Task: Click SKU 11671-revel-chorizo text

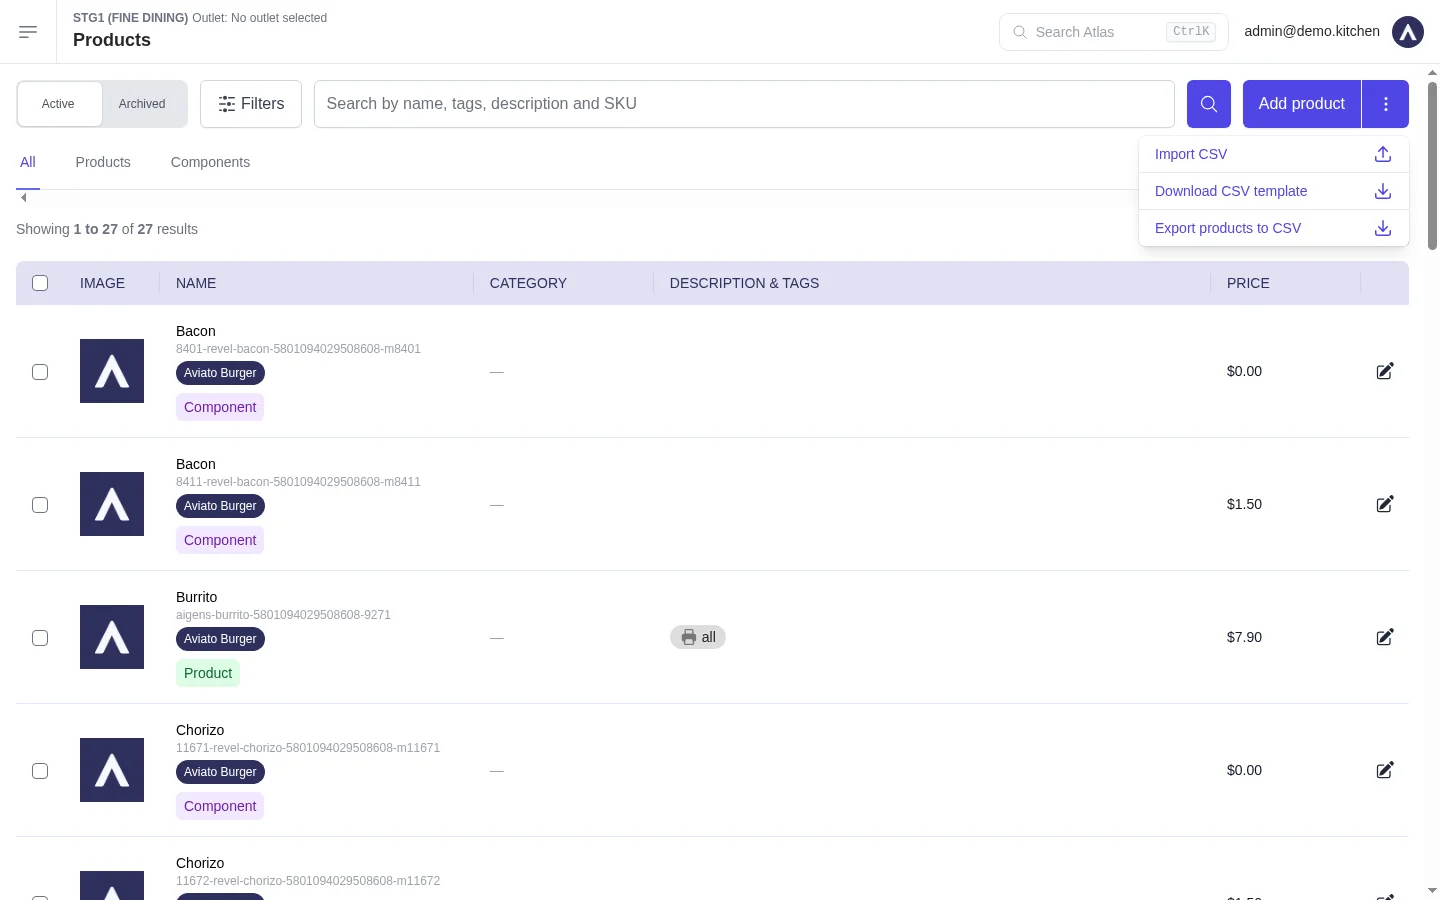Action: pyautogui.click(x=308, y=748)
